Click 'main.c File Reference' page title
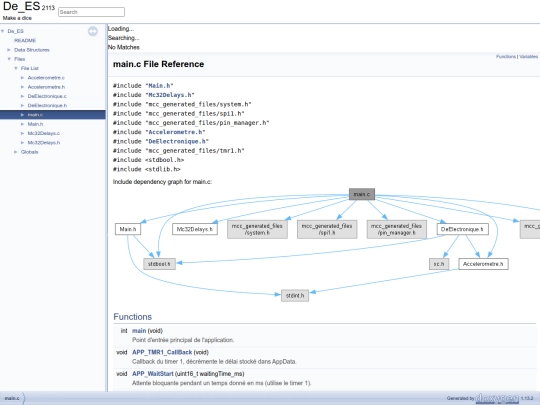Viewport: 540px width, 405px height. 158,64
